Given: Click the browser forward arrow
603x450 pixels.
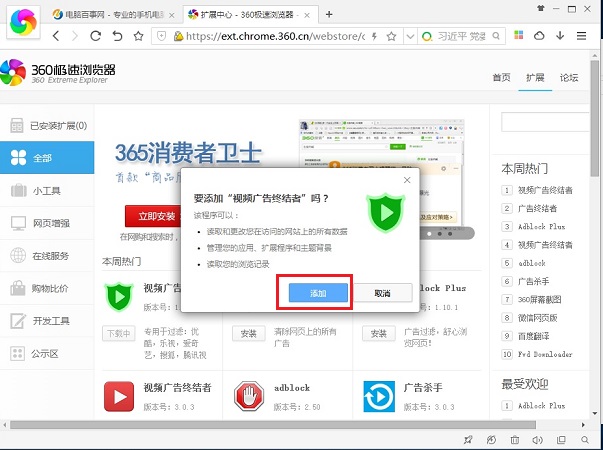Looking at the screenshot, I should 75,36.
